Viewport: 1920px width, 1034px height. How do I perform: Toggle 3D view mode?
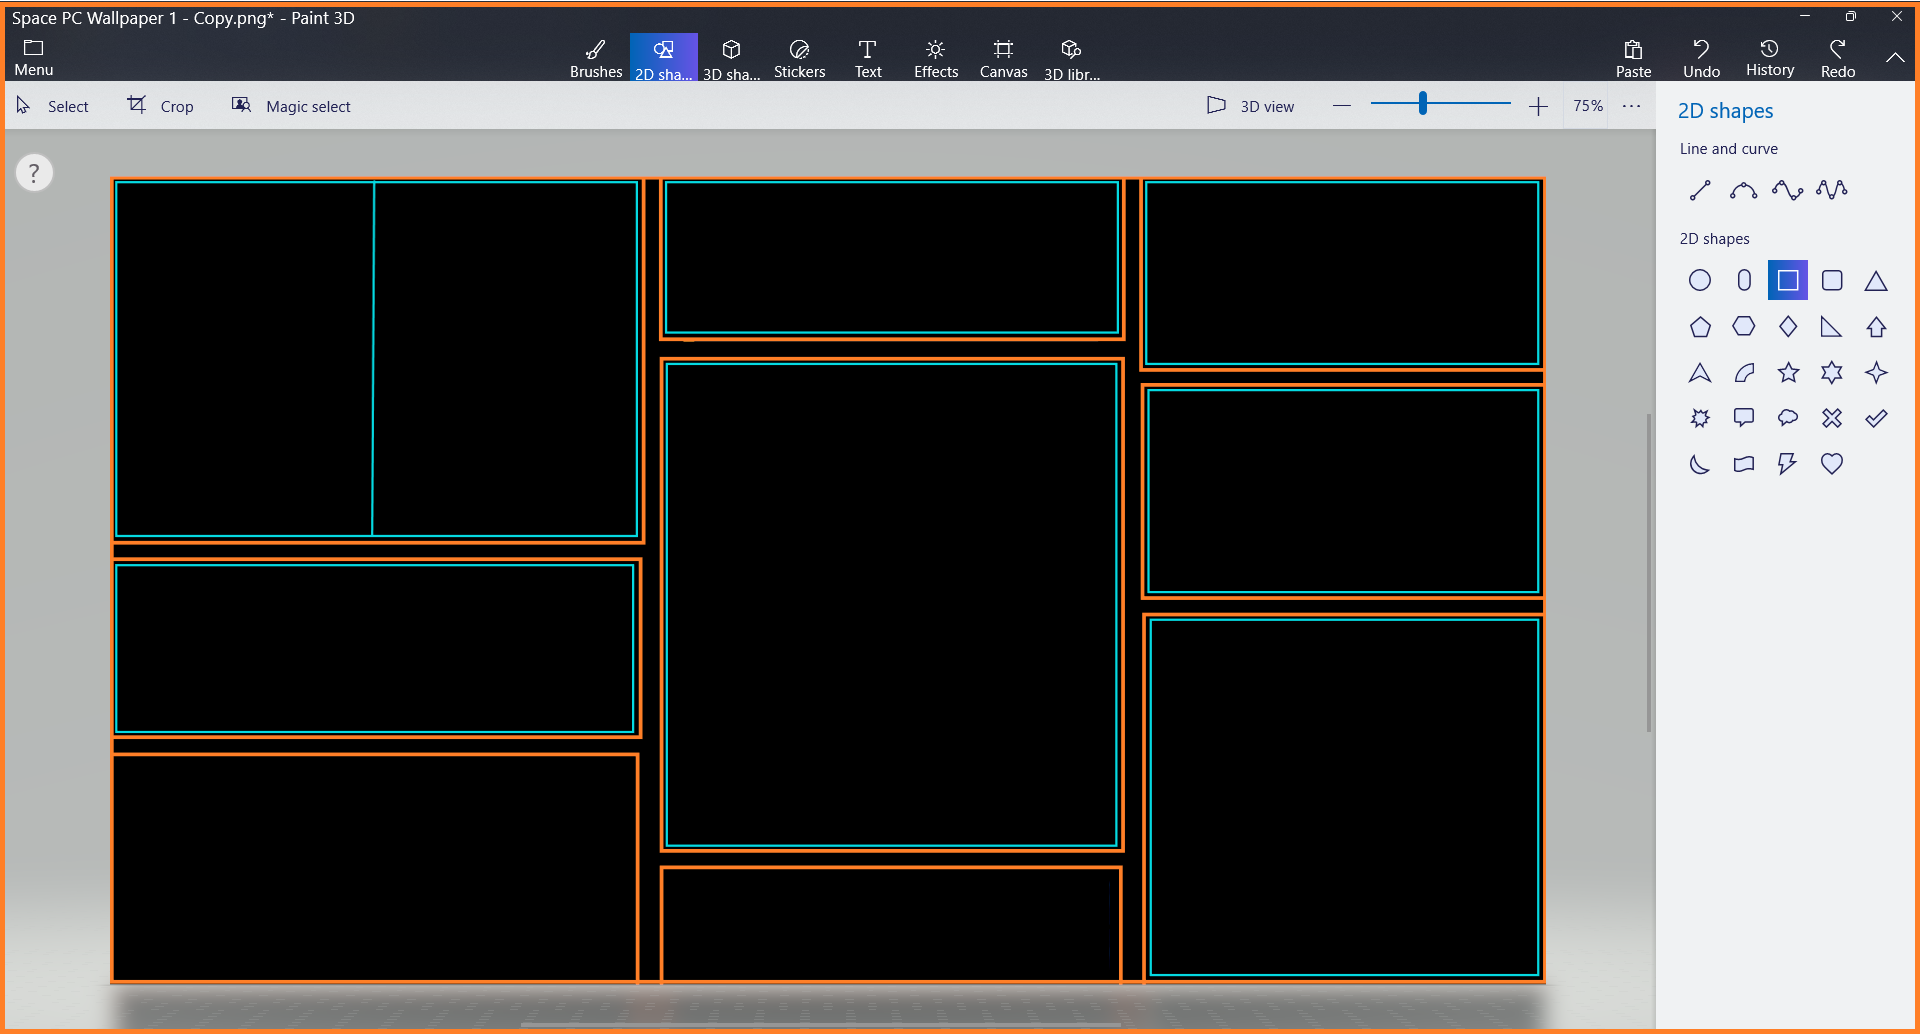(x=1250, y=106)
